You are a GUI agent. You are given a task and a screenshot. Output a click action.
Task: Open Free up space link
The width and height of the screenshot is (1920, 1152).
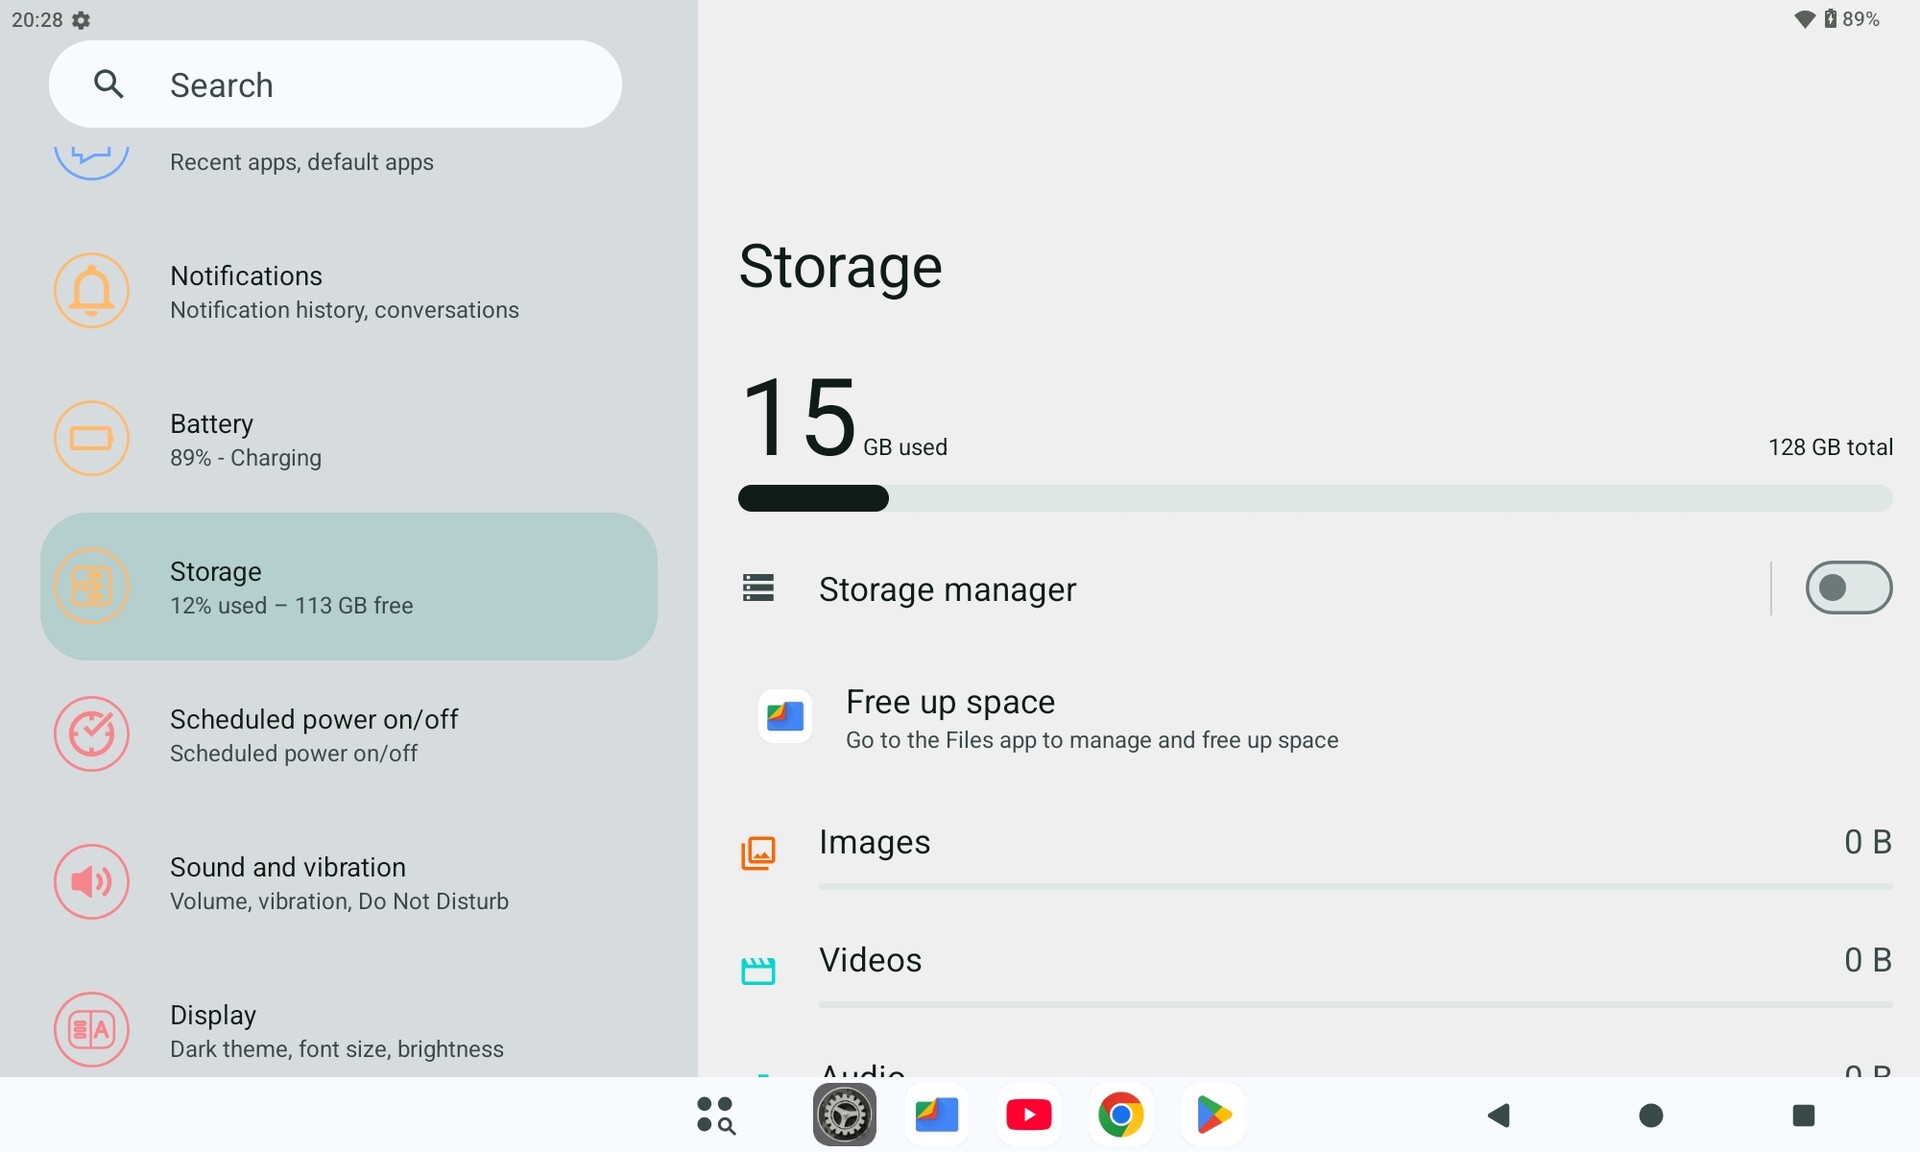(x=1091, y=719)
